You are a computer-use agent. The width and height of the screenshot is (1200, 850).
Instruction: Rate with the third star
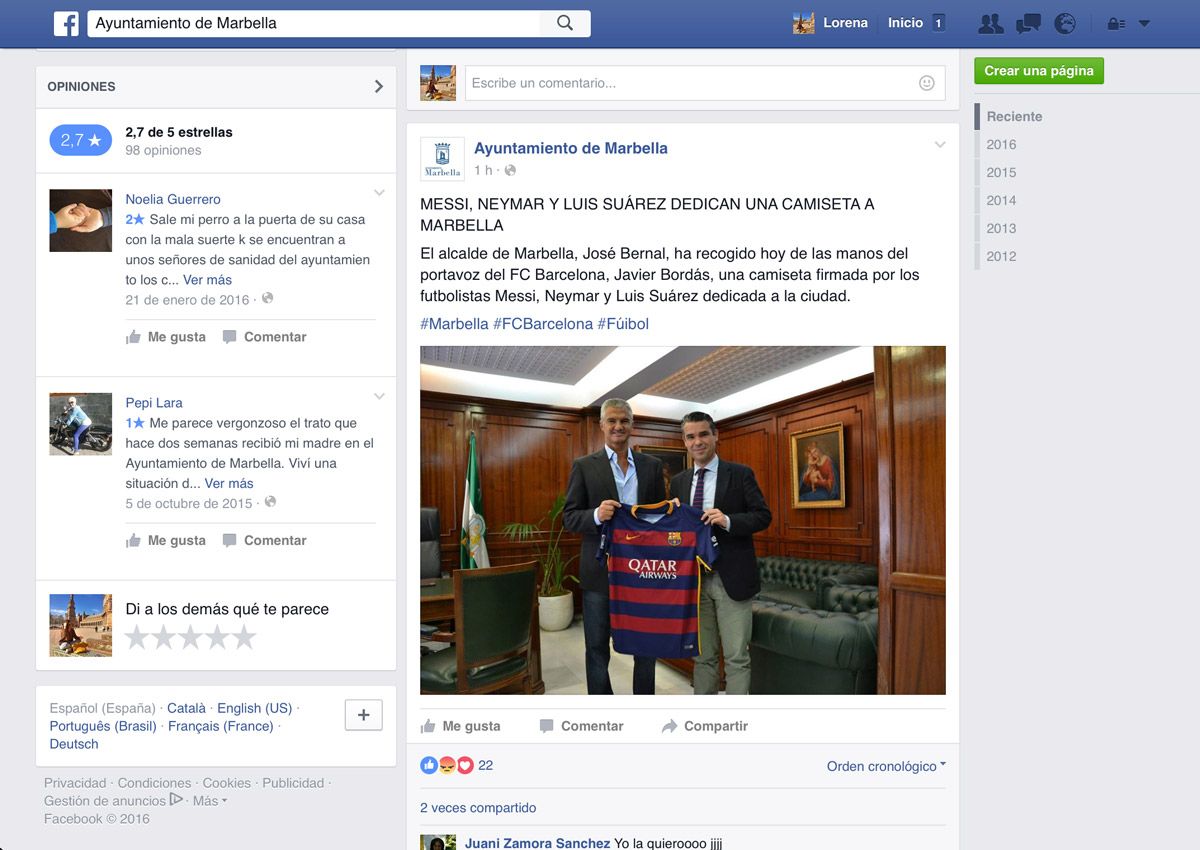click(x=191, y=638)
